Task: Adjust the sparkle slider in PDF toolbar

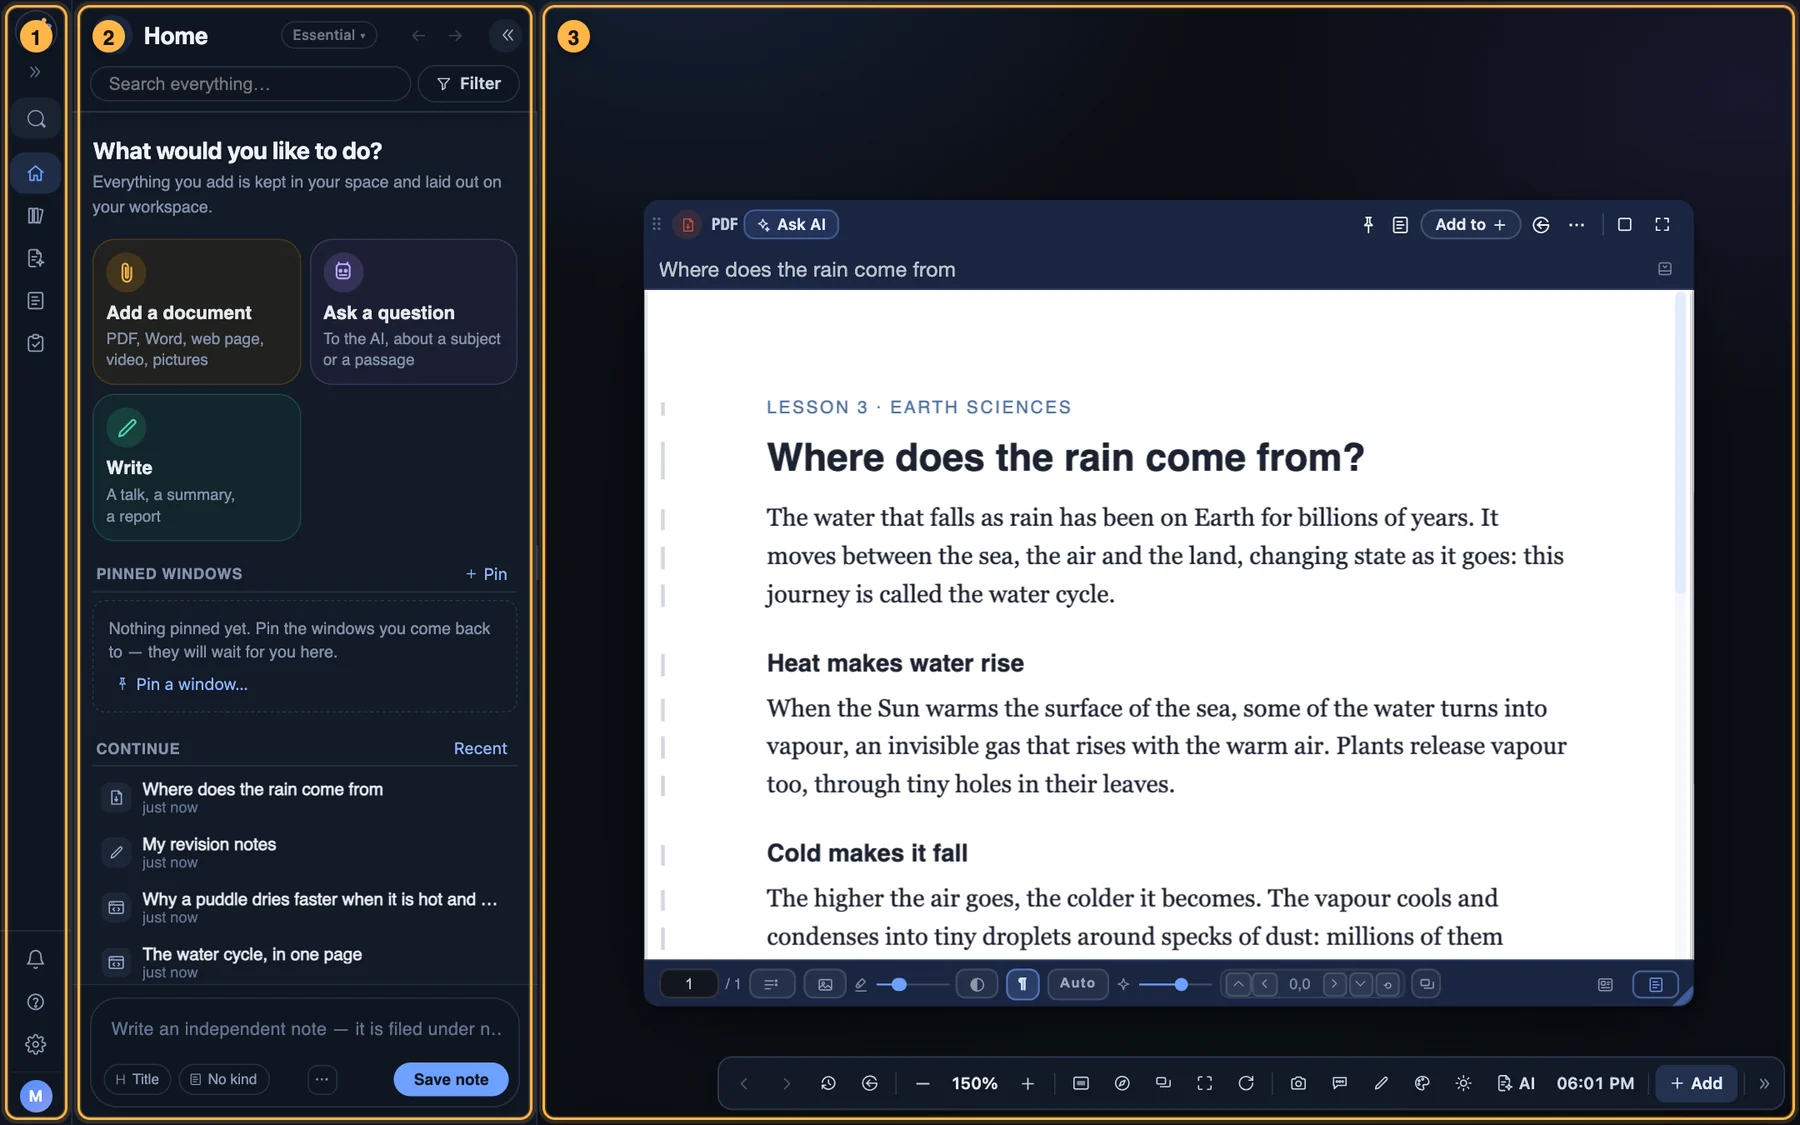Action: pyautogui.click(x=1174, y=985)
